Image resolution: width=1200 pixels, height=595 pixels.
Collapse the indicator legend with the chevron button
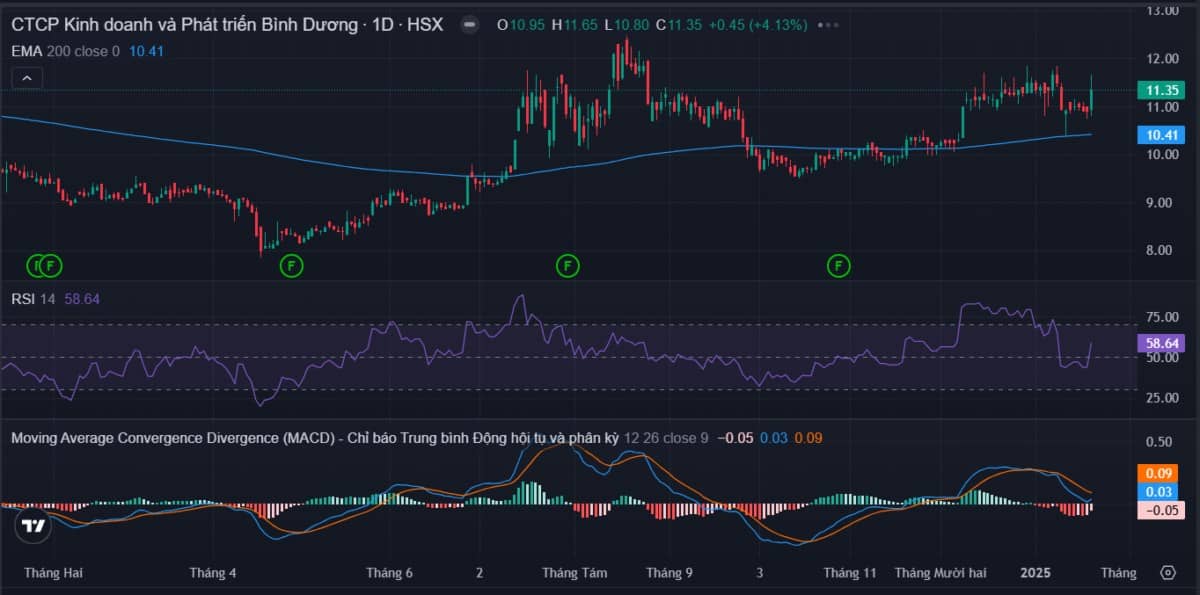coord(27,78)
